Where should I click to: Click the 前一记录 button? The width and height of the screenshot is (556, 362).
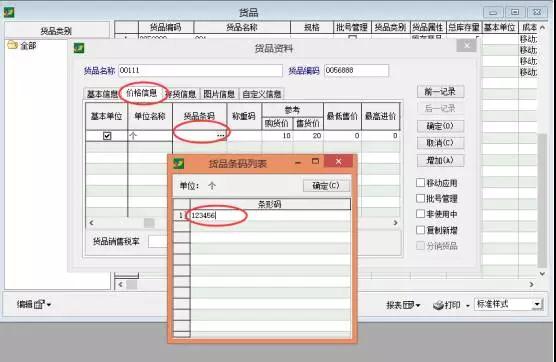tap(440, 92)
